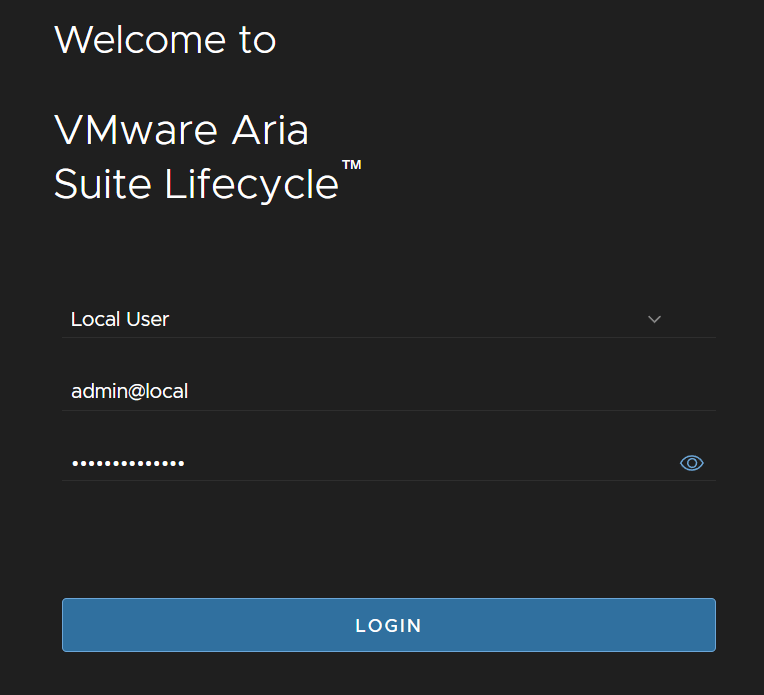Viewport: 764px width, 695px height.
Task: Choose the login provider combo box
Action: pos(389,320)
